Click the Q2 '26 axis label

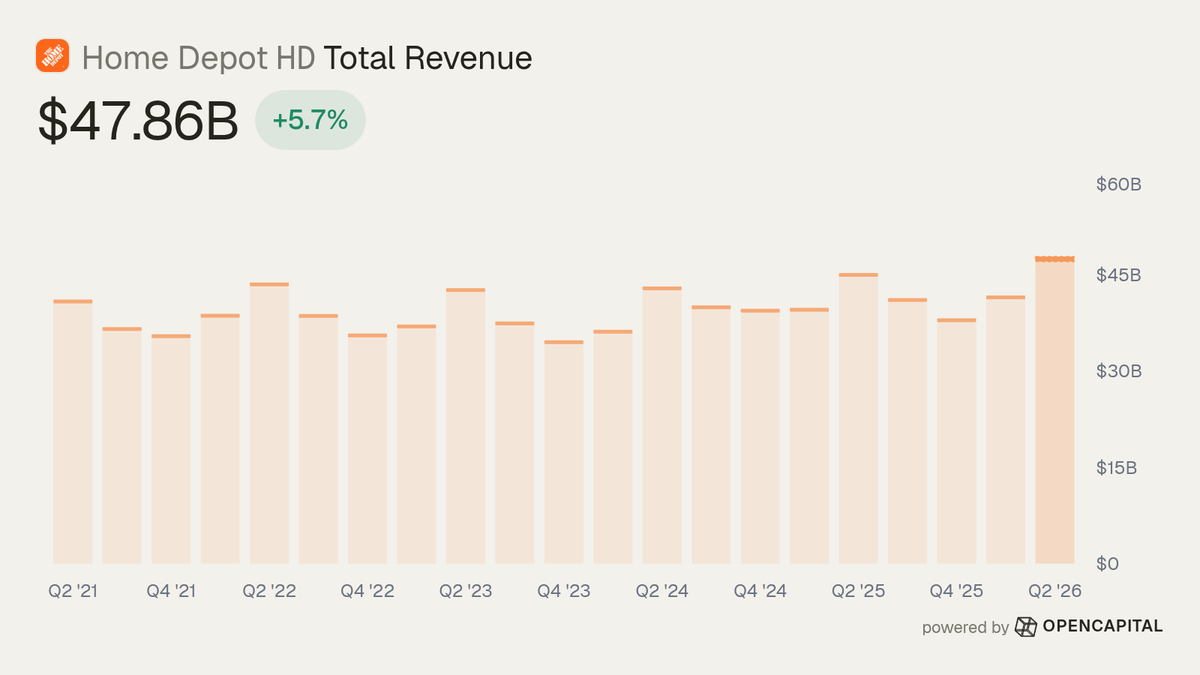1055,592
